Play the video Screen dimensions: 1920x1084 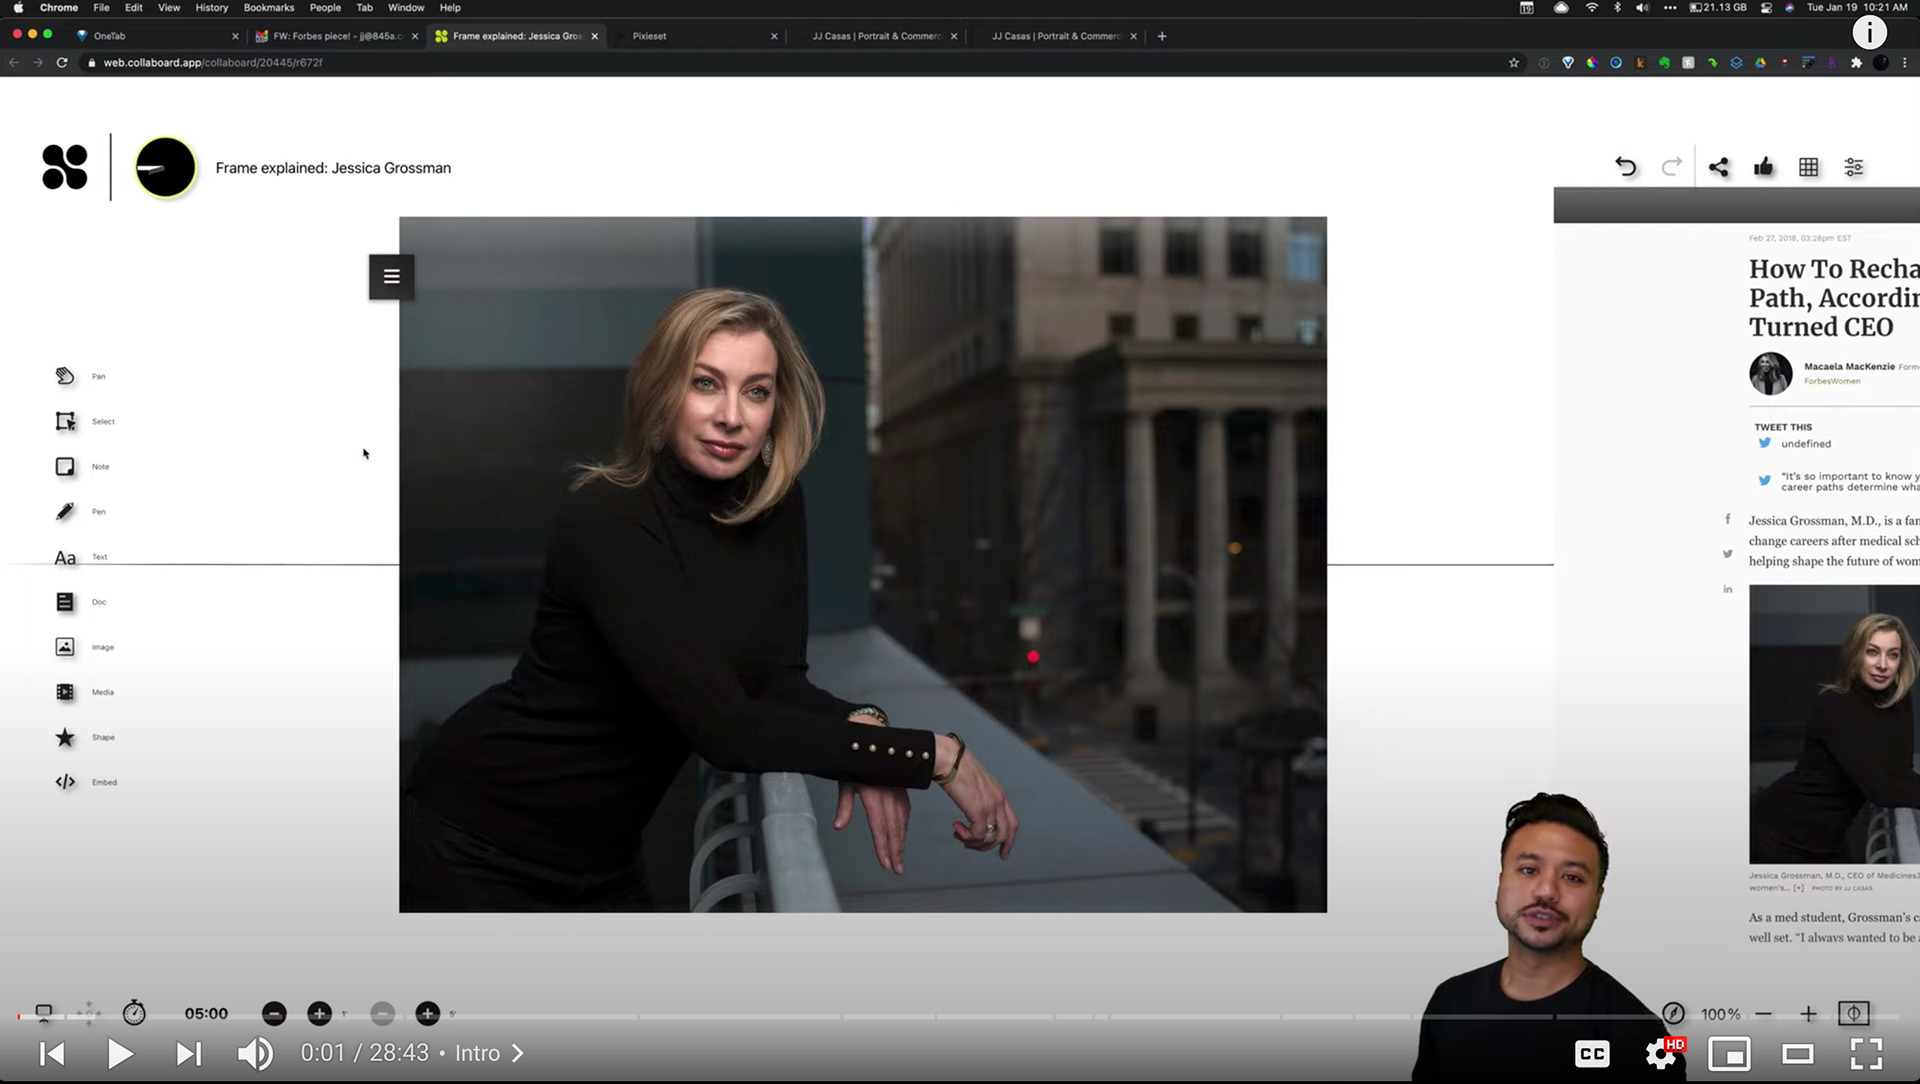tap(120, 1053)
